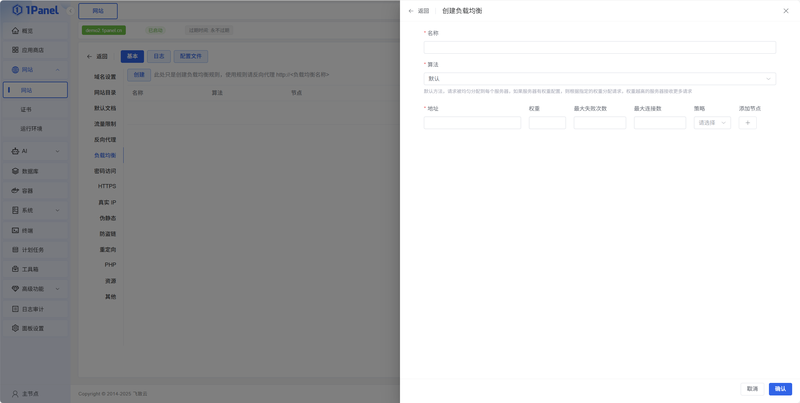800x403 pixels.
Task: Switch to the 配置文件 tab
Action: 191,56
